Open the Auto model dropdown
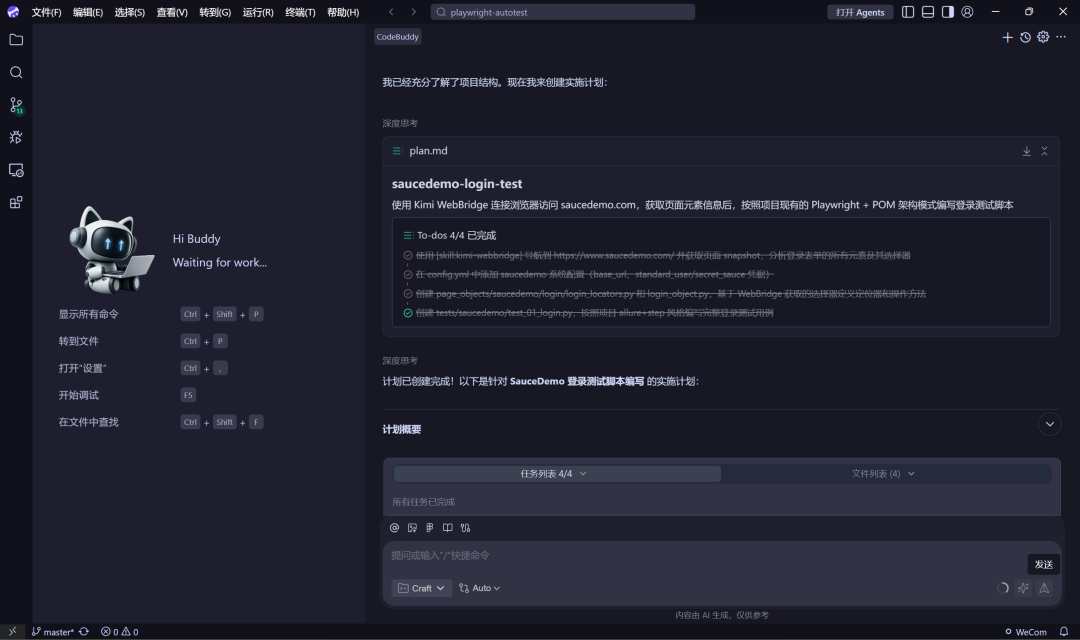1080x640 pixels. click(479, 588)
